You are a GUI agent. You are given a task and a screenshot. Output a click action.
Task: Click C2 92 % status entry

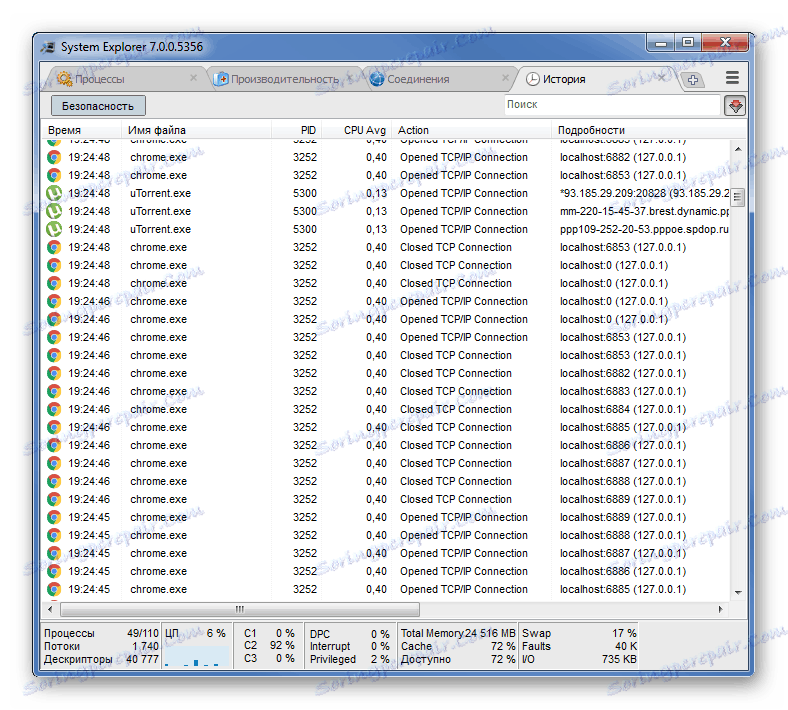[269, 645]
